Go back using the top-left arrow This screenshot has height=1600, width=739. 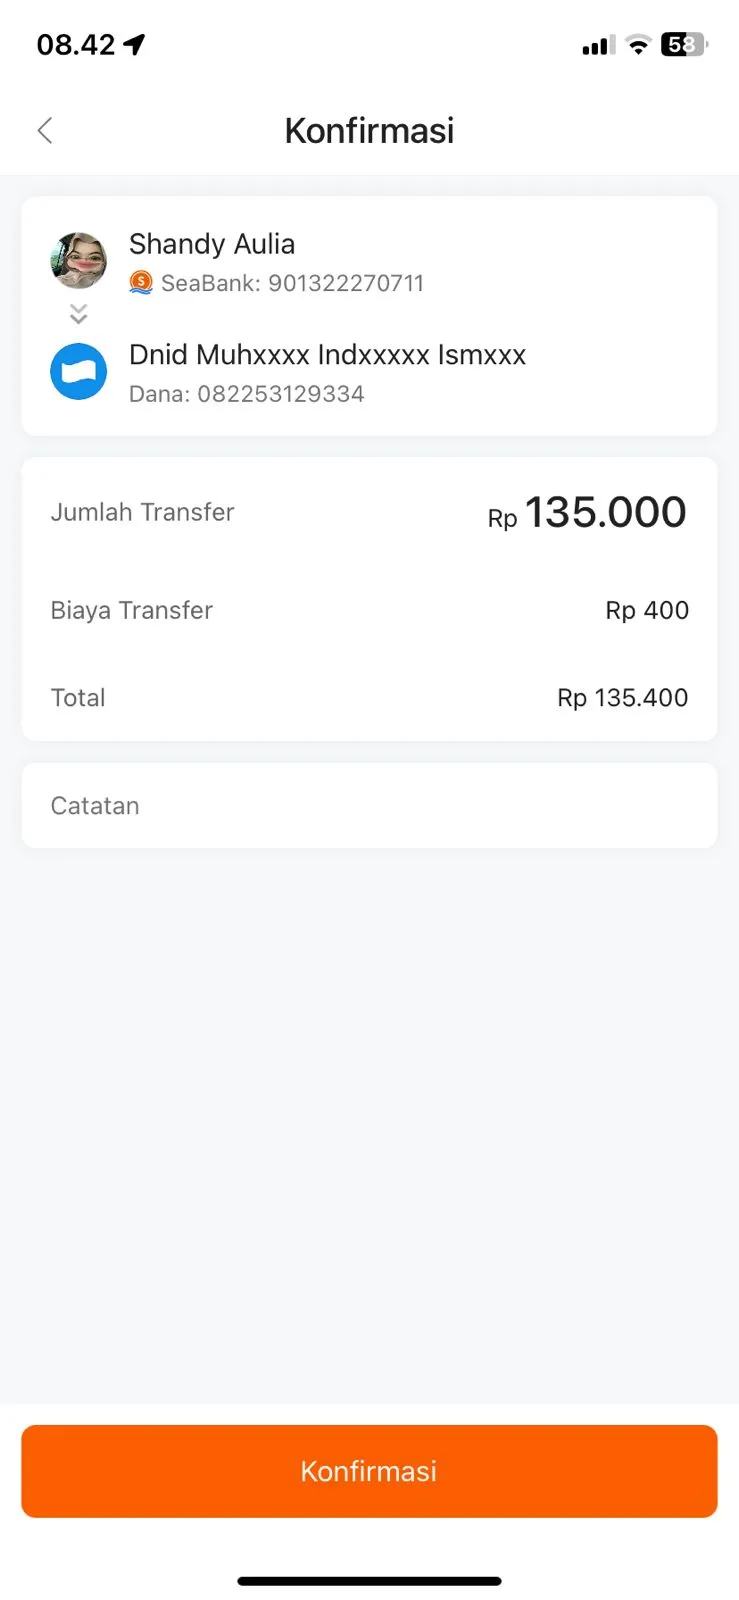coord(45,130)
